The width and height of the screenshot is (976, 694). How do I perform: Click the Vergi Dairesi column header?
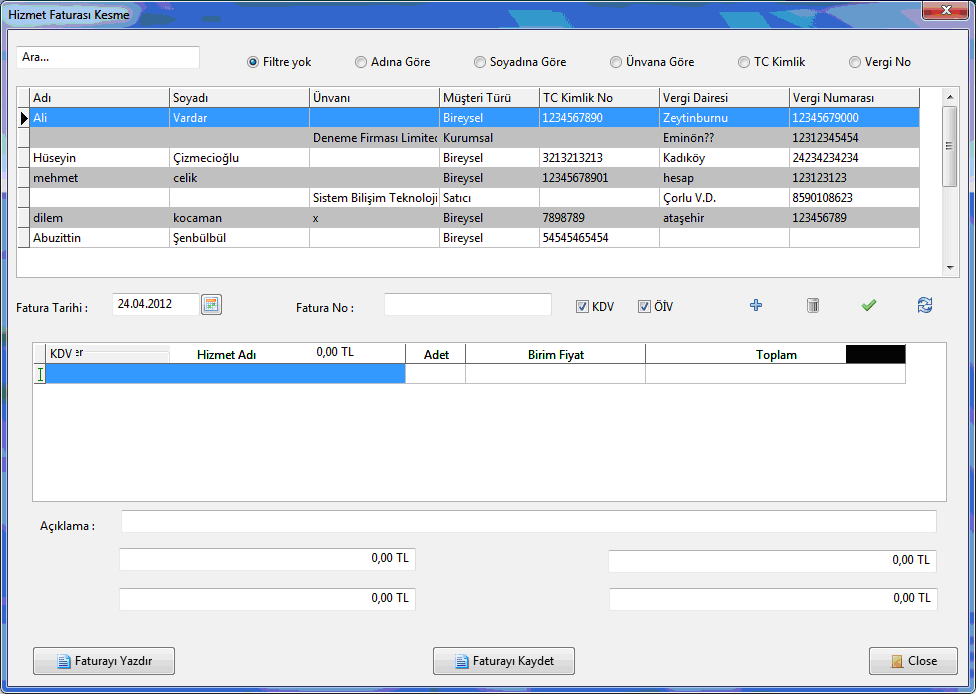pos(725,98)
